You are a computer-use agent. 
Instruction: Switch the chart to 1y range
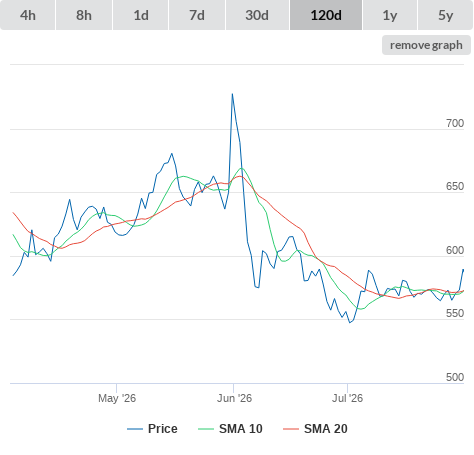pos(390,15)
